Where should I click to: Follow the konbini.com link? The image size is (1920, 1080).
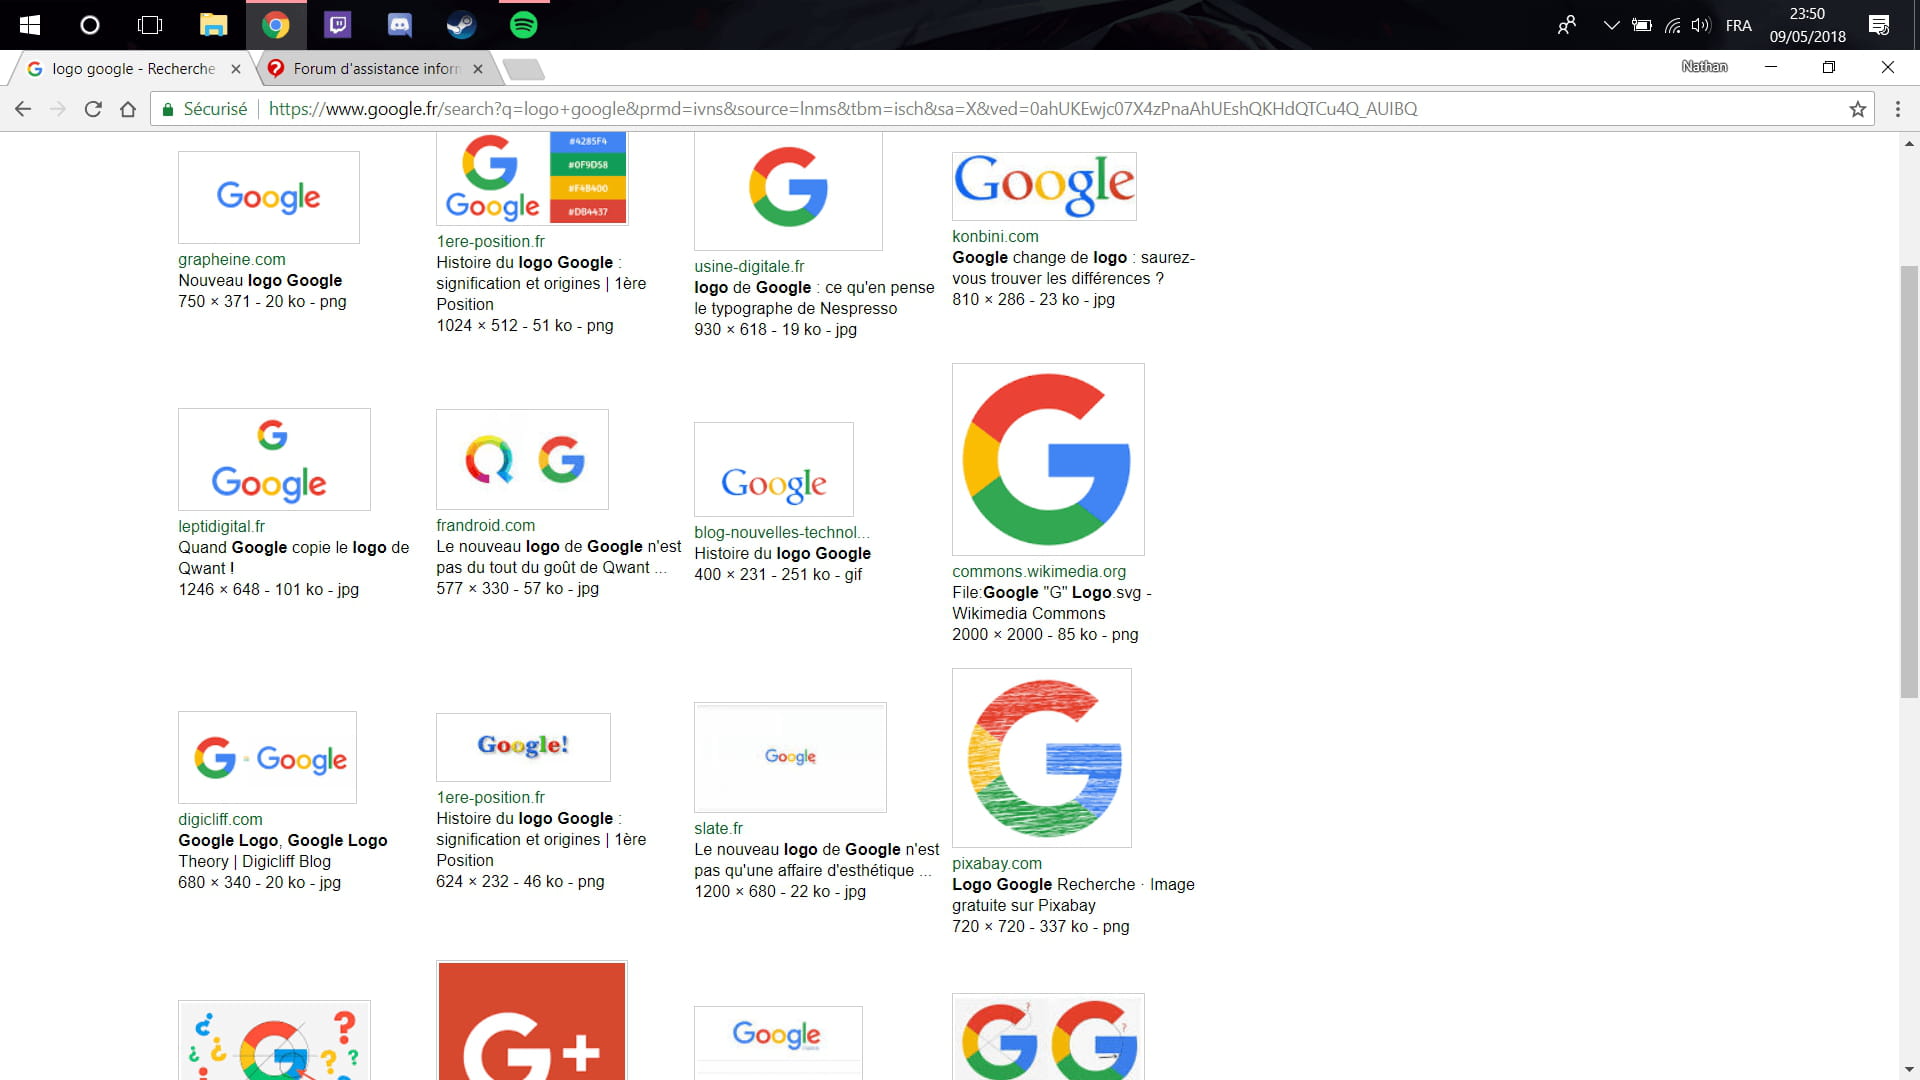coord(995,237)
